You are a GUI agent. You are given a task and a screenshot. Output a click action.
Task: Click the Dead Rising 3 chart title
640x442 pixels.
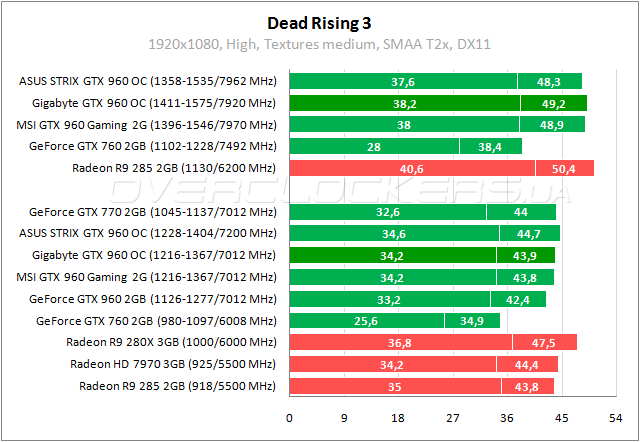tap(320, 22)
